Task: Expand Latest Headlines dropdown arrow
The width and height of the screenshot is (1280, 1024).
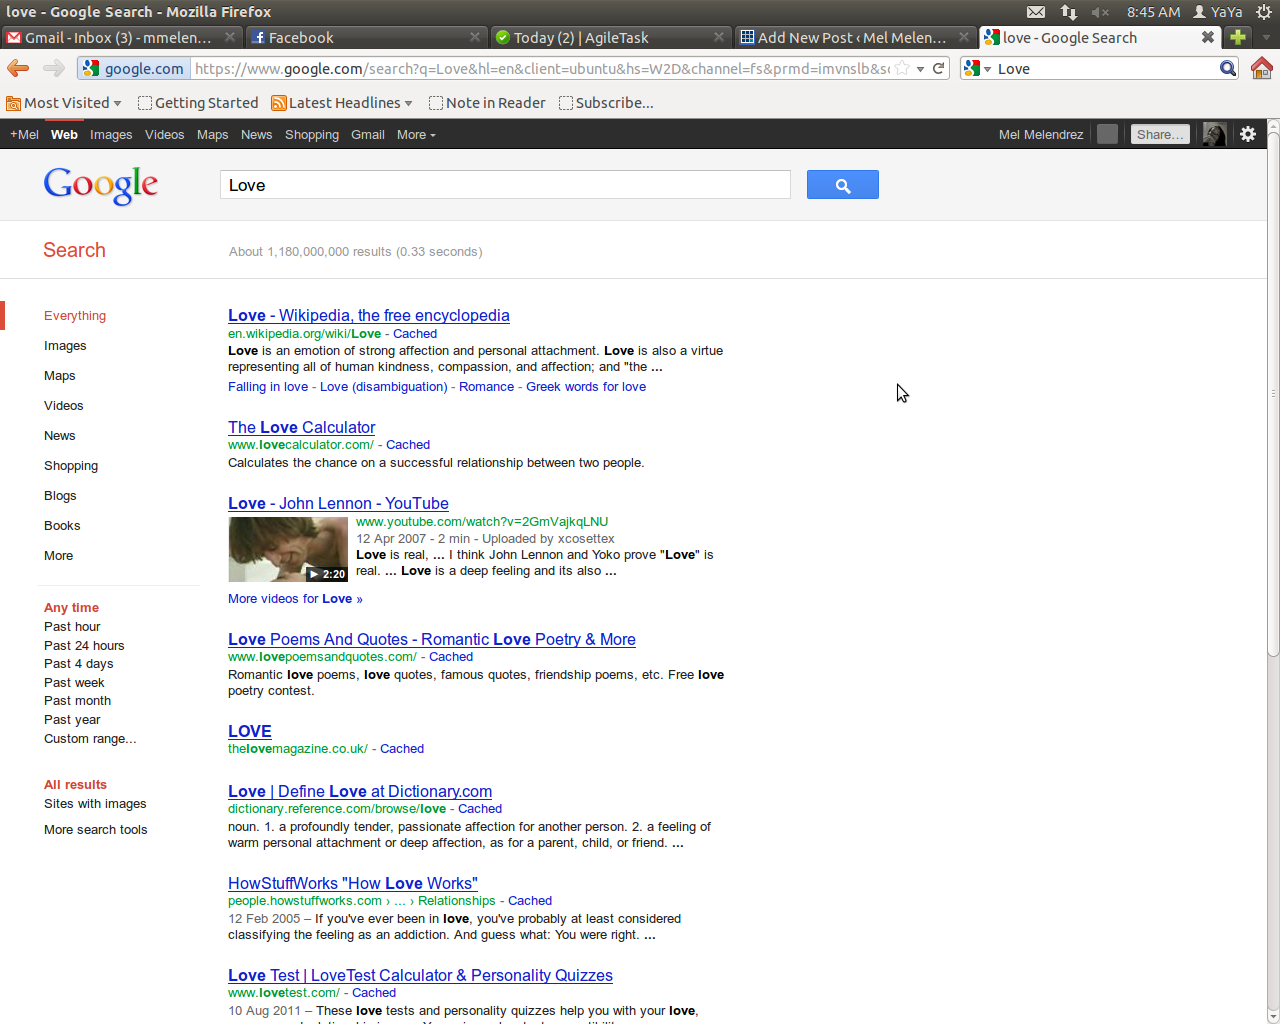Action: pyautogui.click(x=408, y=103)
